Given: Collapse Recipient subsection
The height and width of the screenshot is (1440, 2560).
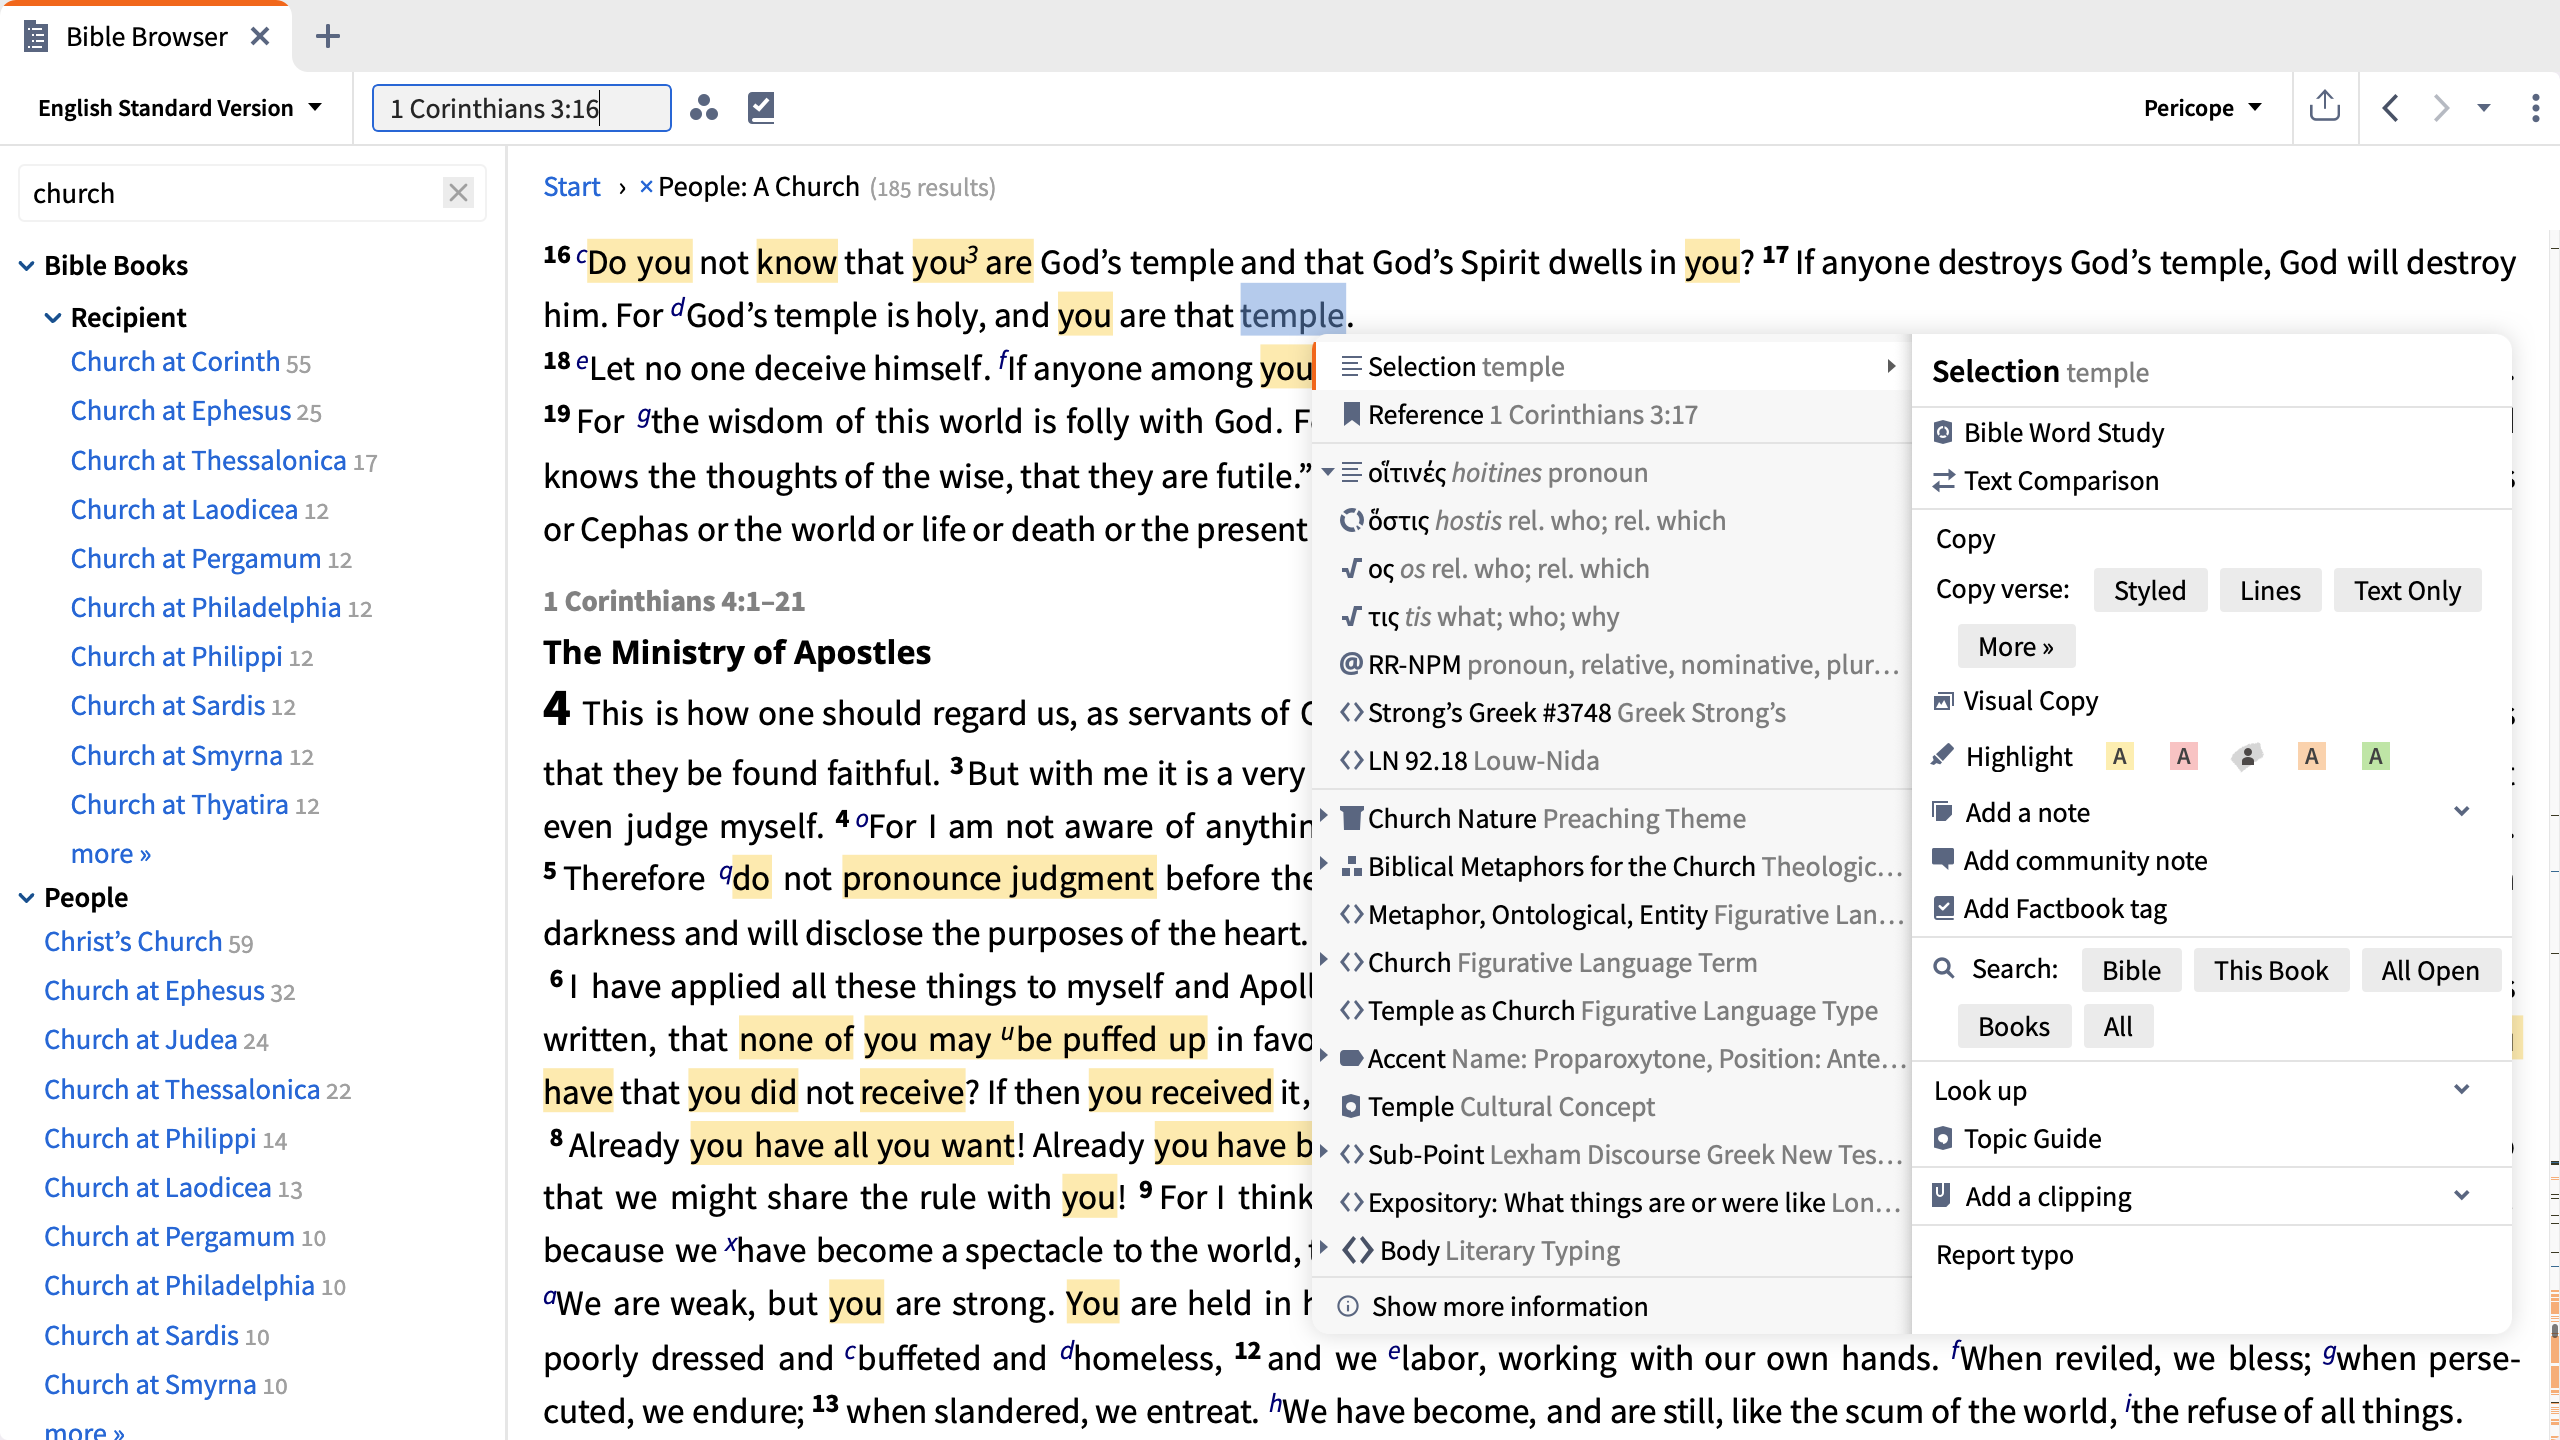Looking at the screenshot, I should pyautogui.click(x=53, y=318).
